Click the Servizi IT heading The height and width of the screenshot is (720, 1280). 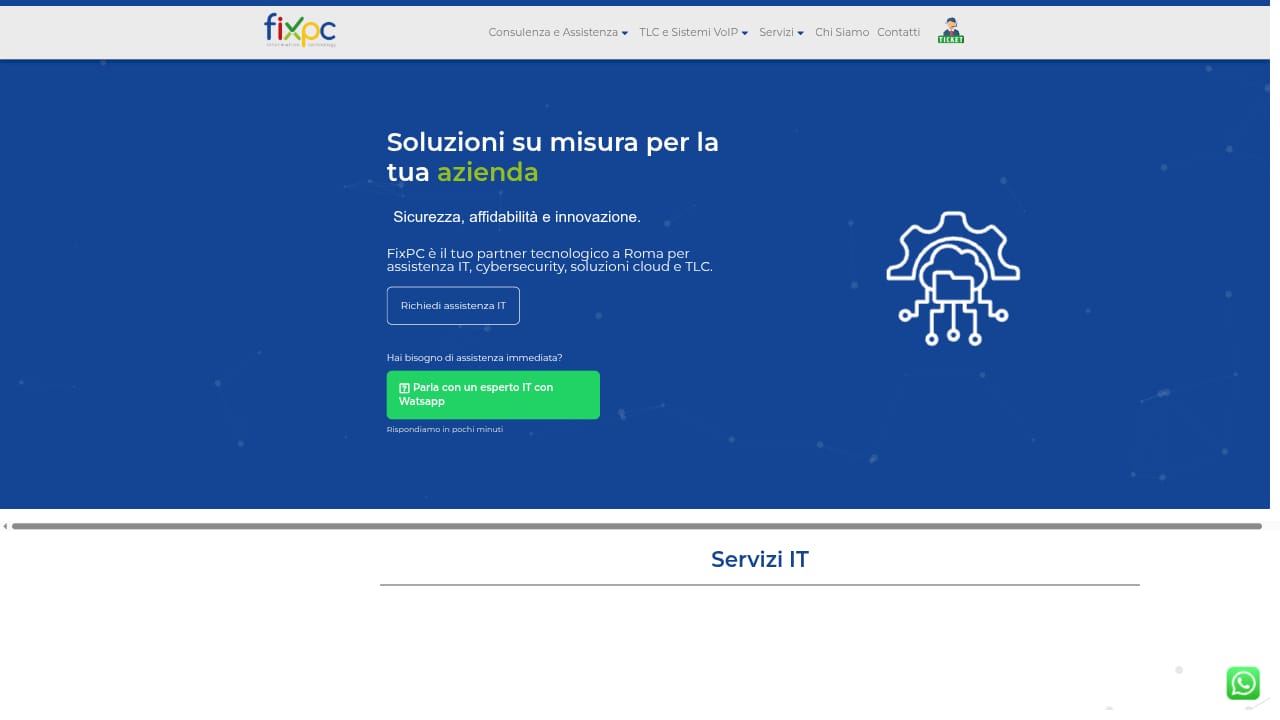(760, 559)
